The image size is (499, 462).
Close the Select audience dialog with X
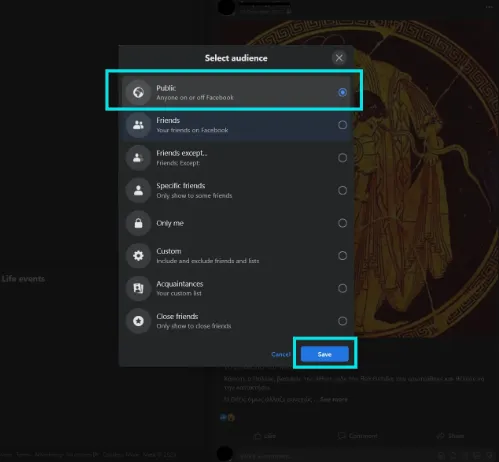[x=339, y=58]
